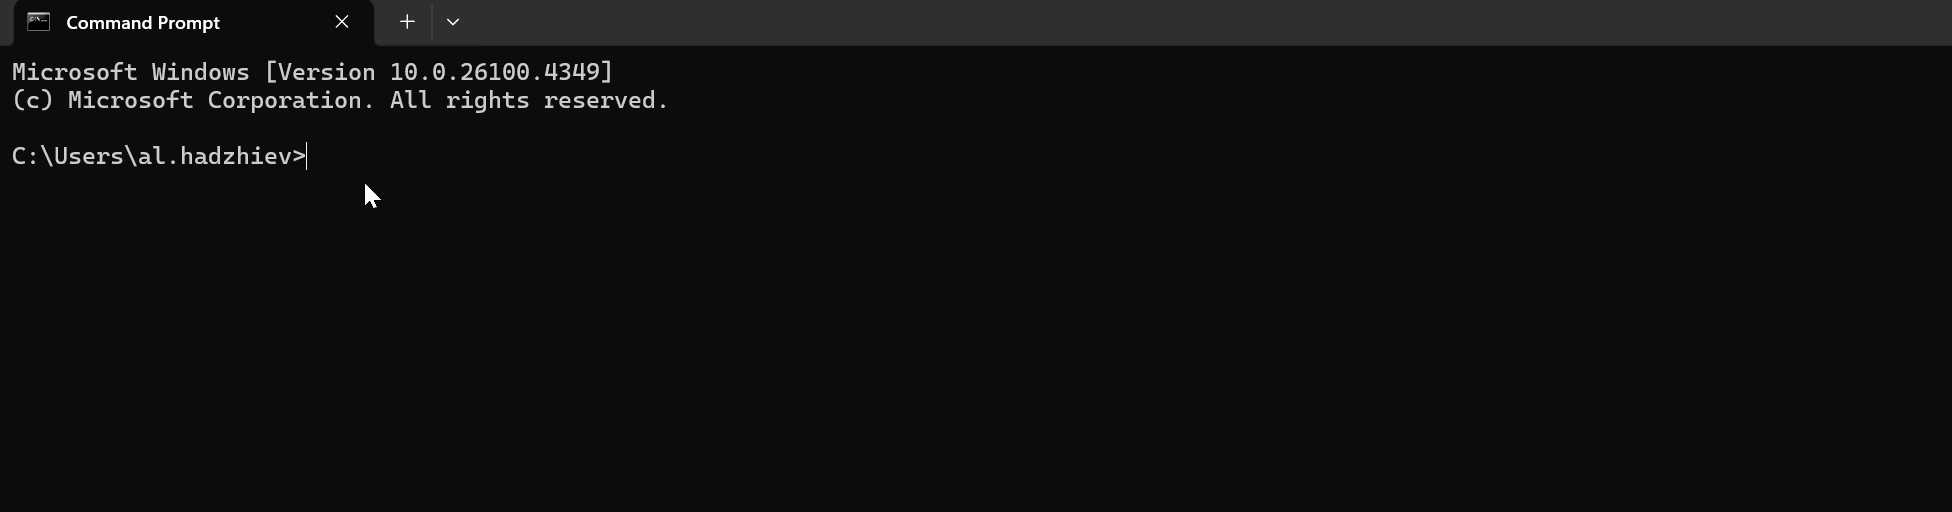The width and height of the screenshot is (1952, 512).
Task: Click the Microsoft Windows version line
Action: [312, 72]
